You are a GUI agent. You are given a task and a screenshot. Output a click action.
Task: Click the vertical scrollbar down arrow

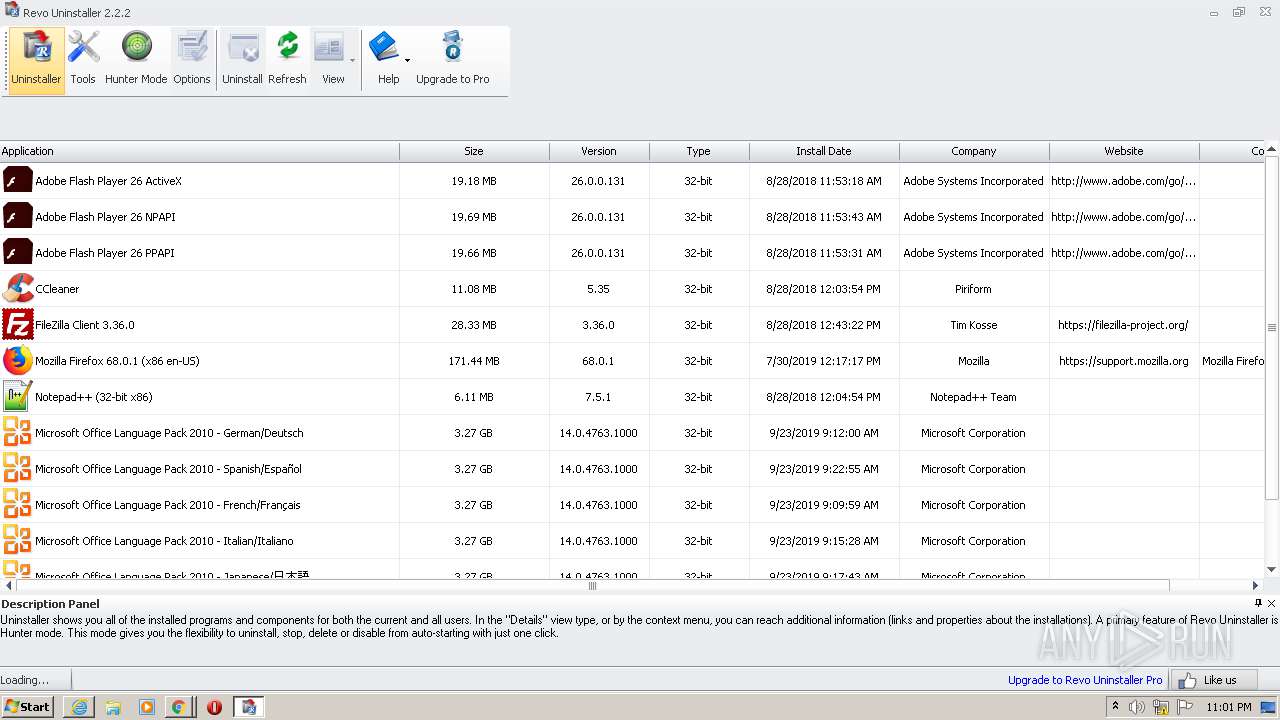point(1272,569)
